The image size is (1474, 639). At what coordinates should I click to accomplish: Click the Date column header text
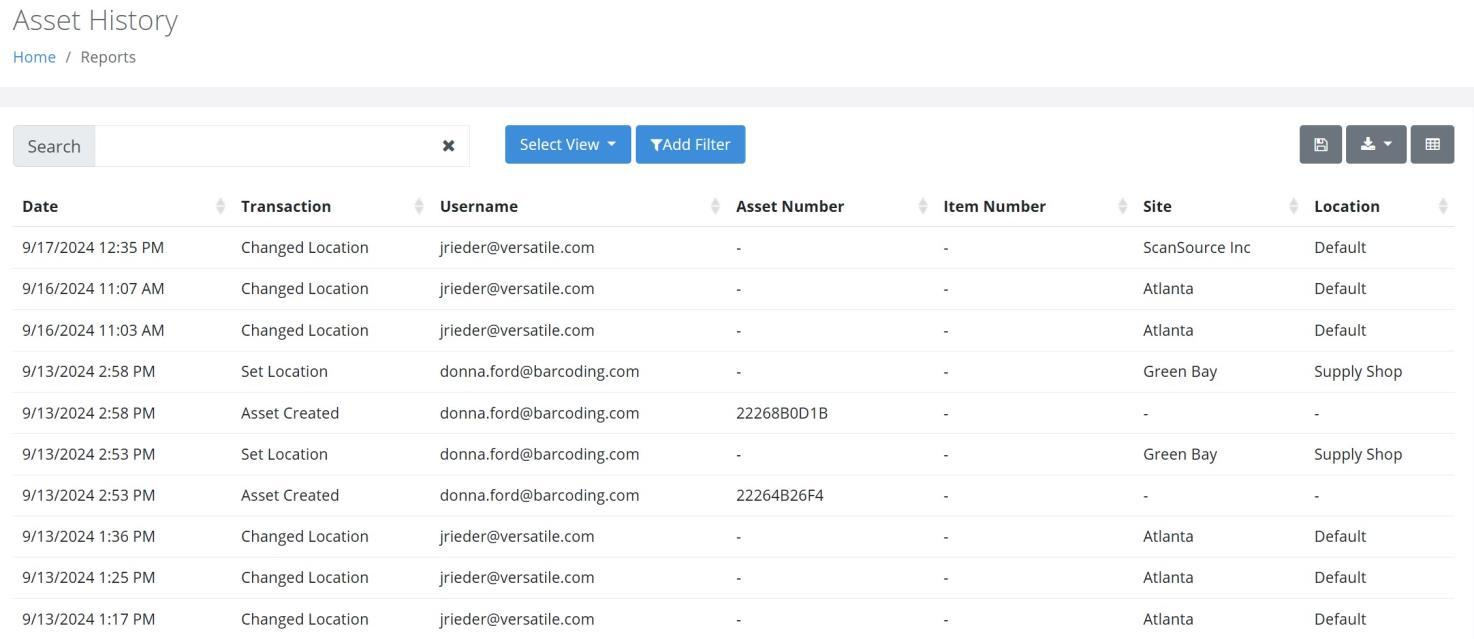pyautogui.click(x=40, y=206)
